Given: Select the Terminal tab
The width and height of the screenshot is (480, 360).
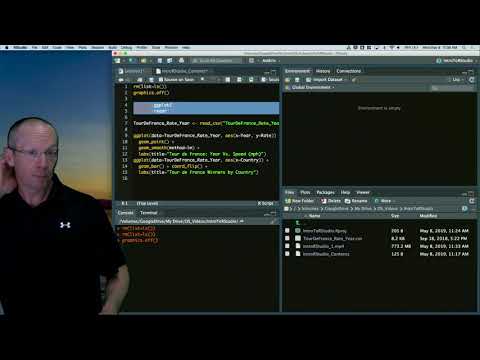Looking at the screenshot, I should coord(148,213).
